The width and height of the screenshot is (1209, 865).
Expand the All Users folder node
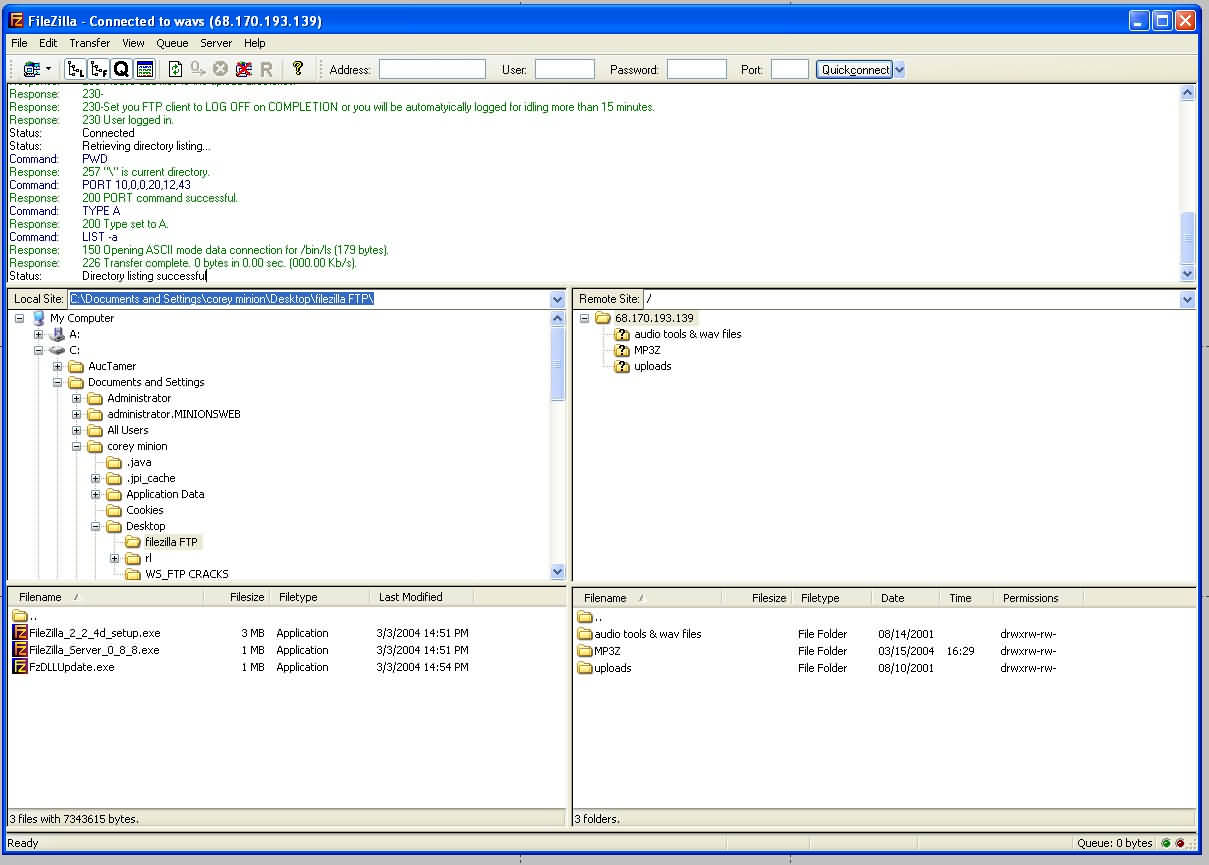click(76, 430)
